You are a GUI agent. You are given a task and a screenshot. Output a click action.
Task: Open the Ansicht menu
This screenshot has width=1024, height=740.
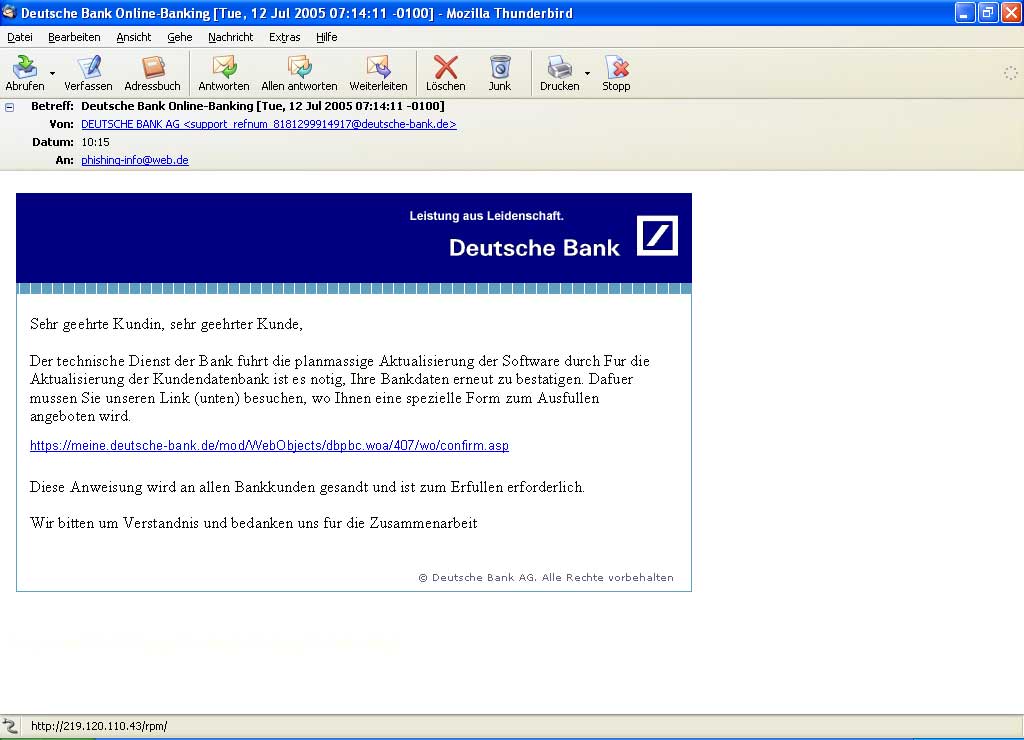click(x=134, y=37)
